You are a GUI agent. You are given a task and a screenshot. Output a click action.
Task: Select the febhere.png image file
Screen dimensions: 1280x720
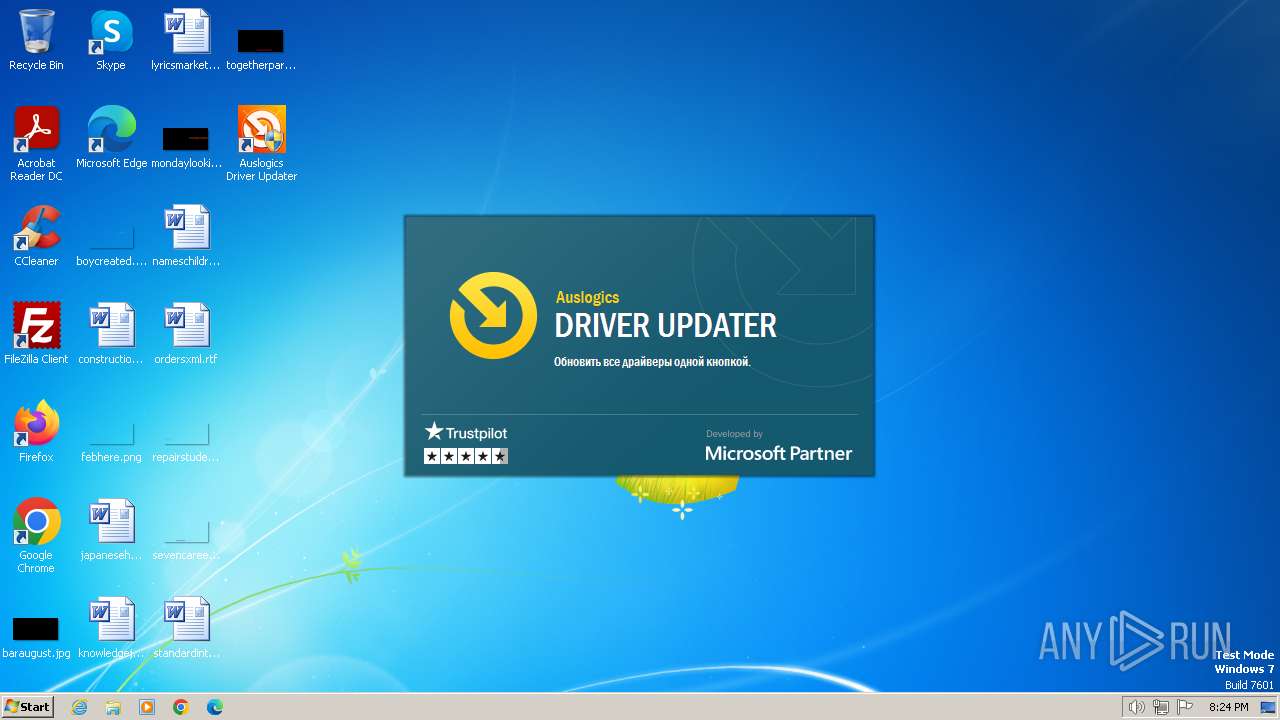[x=111, y=440]
